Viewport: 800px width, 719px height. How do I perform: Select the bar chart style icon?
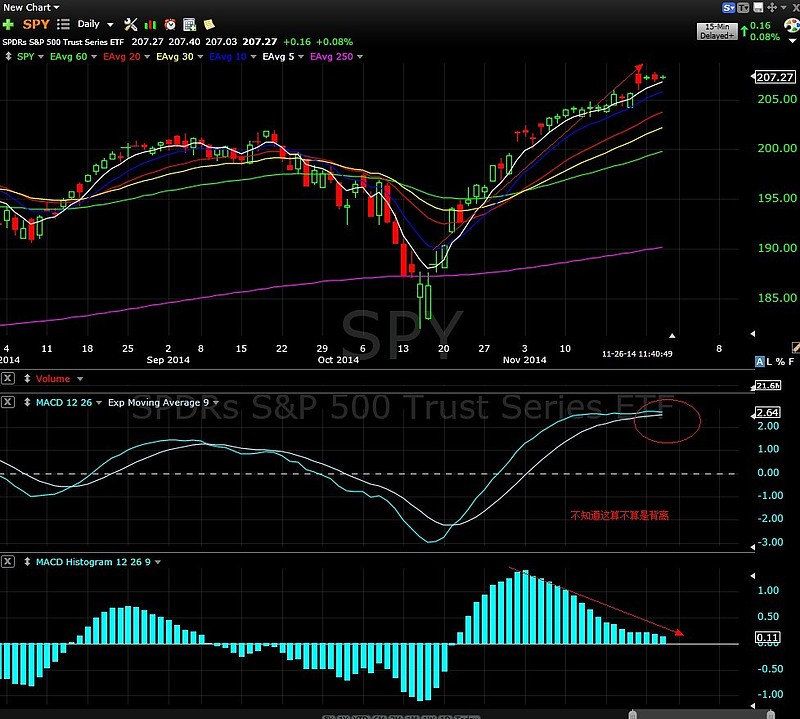(x=150, y=23)
